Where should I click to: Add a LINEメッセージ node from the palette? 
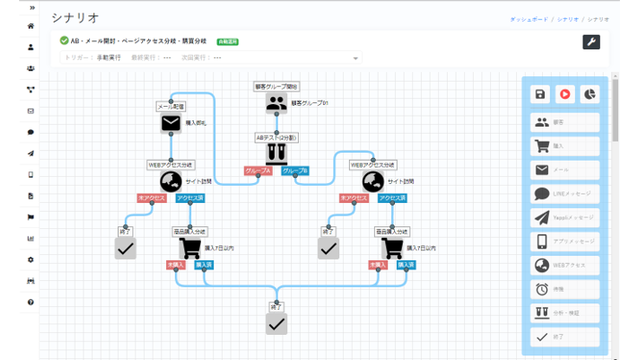(x=565, y=194)
